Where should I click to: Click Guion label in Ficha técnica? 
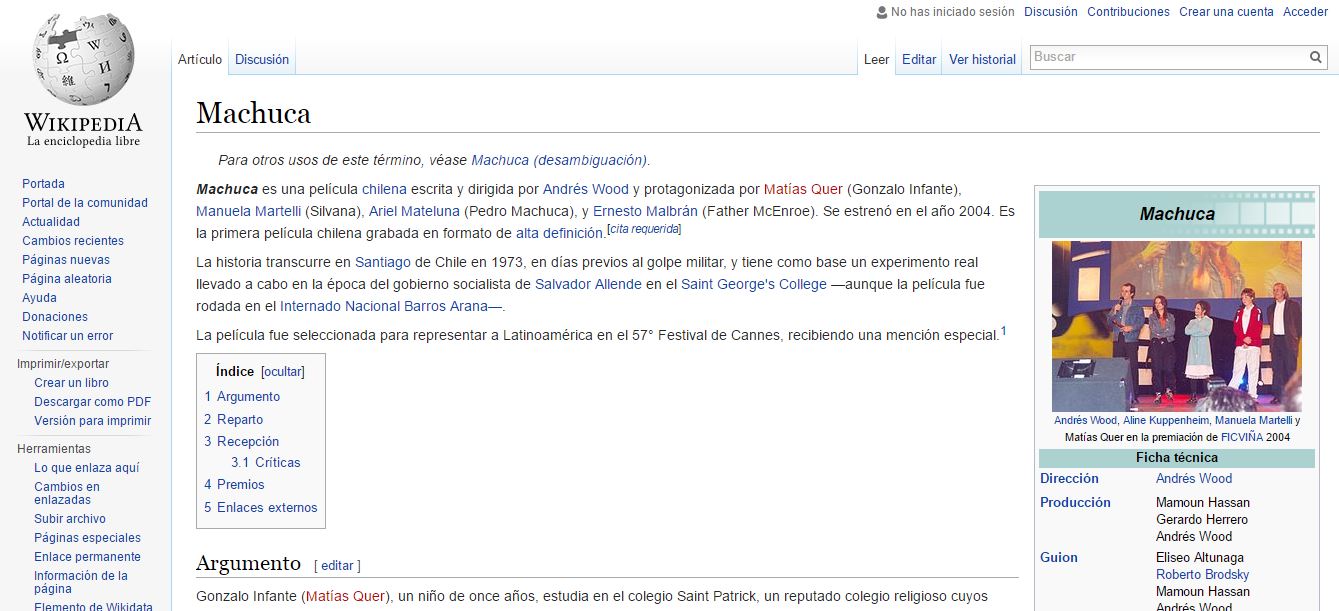pyautogui.click(x=1059, y=558)
